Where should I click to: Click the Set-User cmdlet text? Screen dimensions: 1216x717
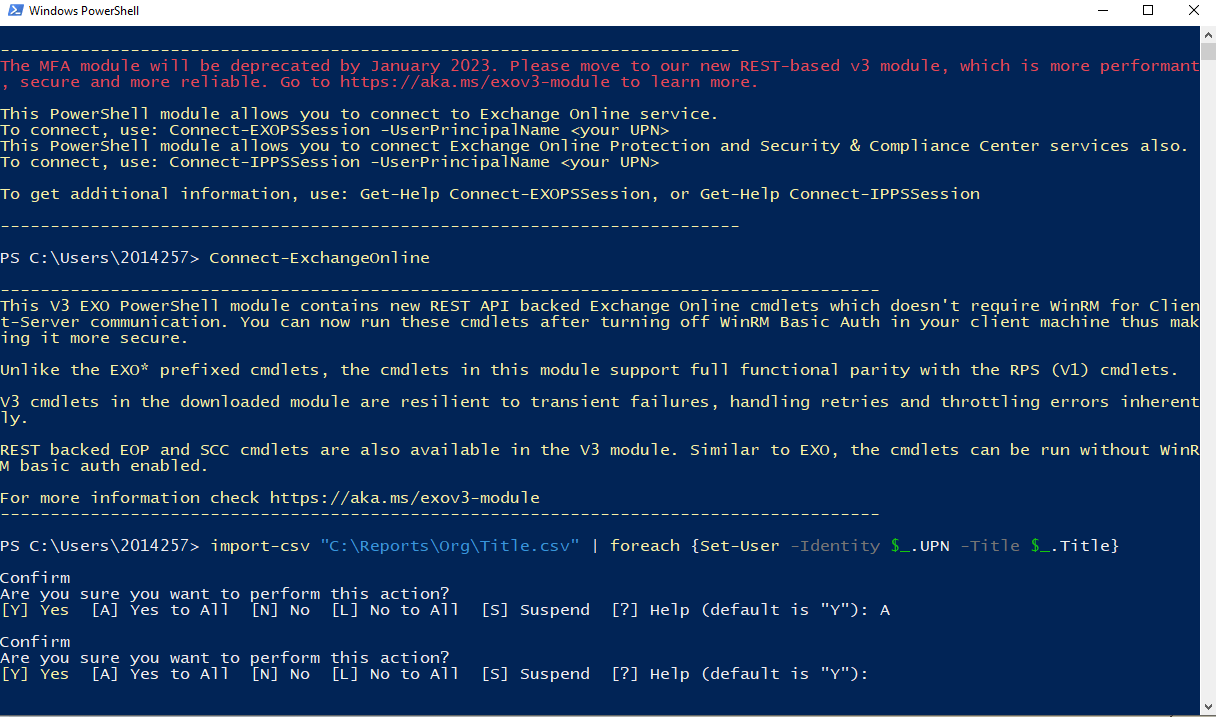click(x=739, y=546)
